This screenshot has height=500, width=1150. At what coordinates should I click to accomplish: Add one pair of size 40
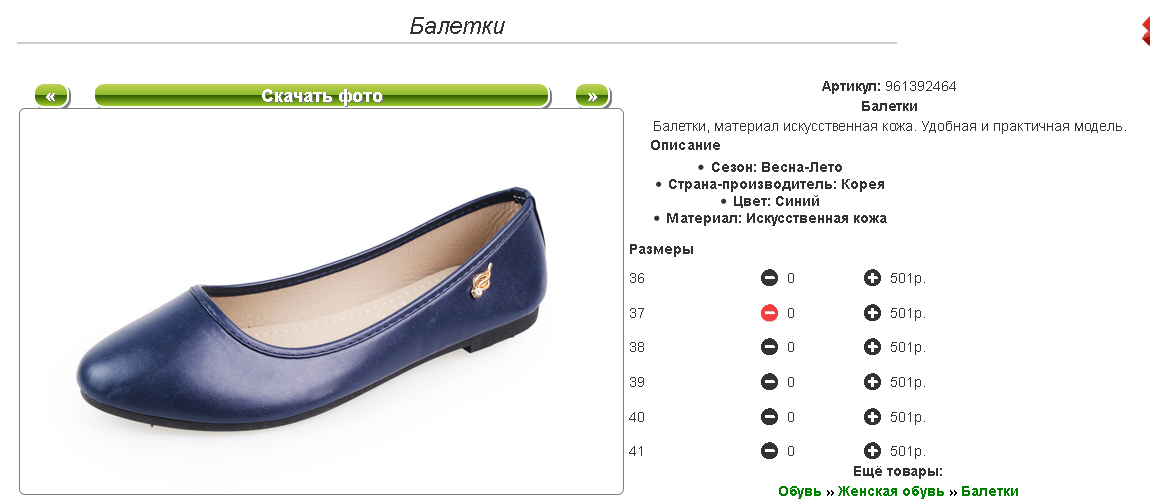pos(872,417)
